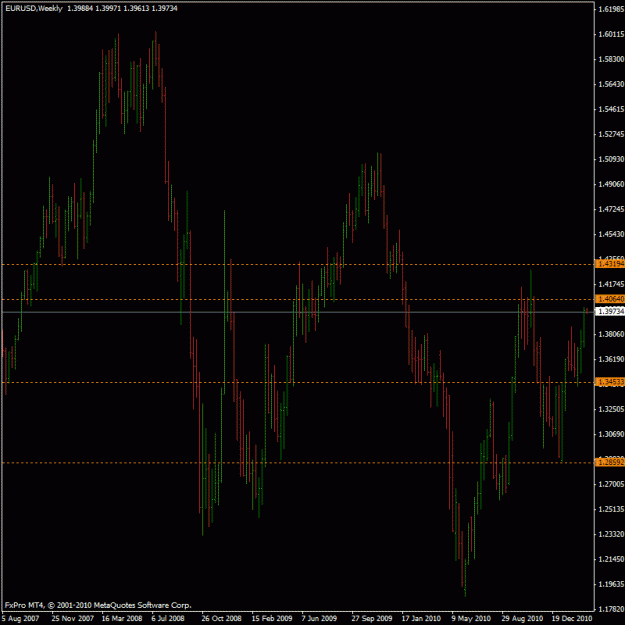This screenshot has height=625, width=625.
Task: Click the 1.60115 price axis label
Action: coord(611,34)
